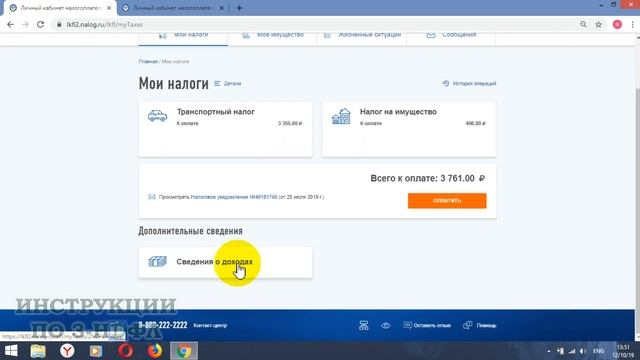Click the money stack icon on income card
Image resolution: width=640 pixels, height=360 pixels.
point(158,261)
